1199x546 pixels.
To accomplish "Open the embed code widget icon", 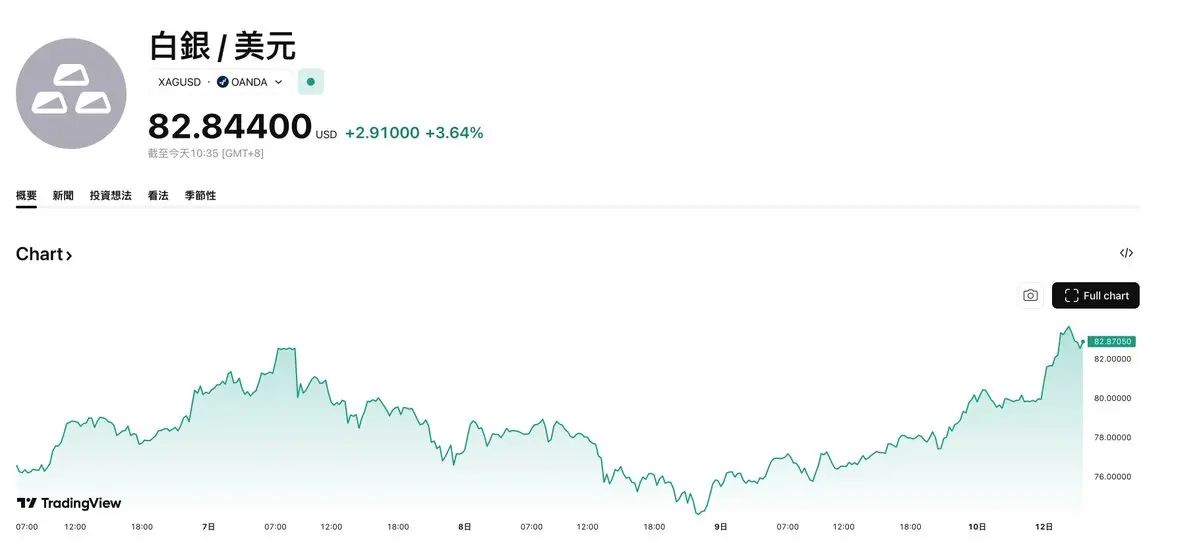I will point(1126,253).
